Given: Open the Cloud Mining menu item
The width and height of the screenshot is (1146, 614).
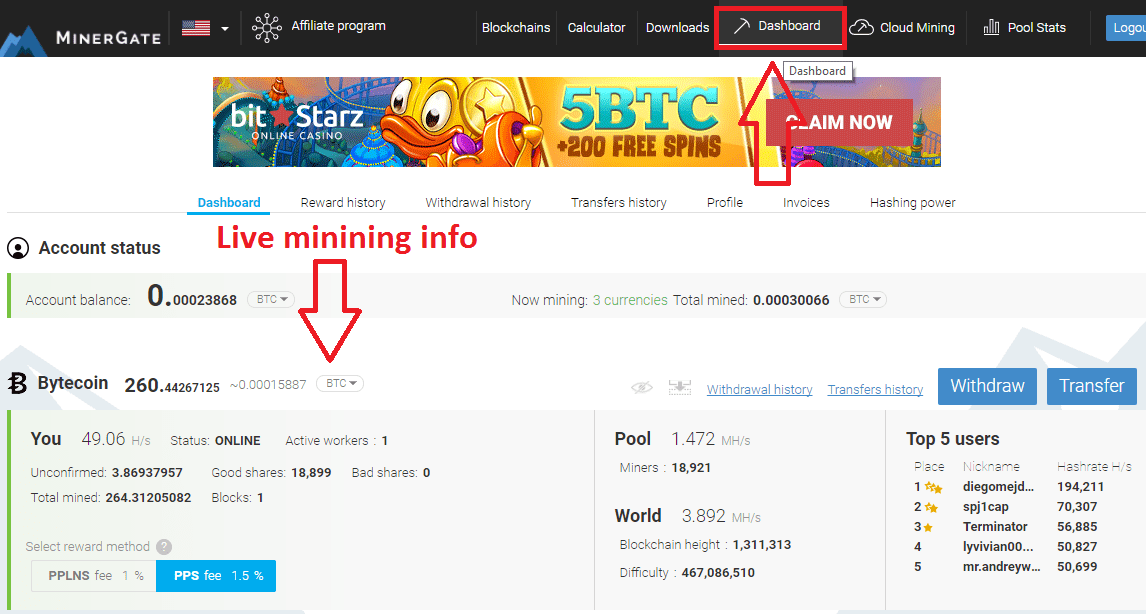Looking at the screenshot, I should click(917, 28).
